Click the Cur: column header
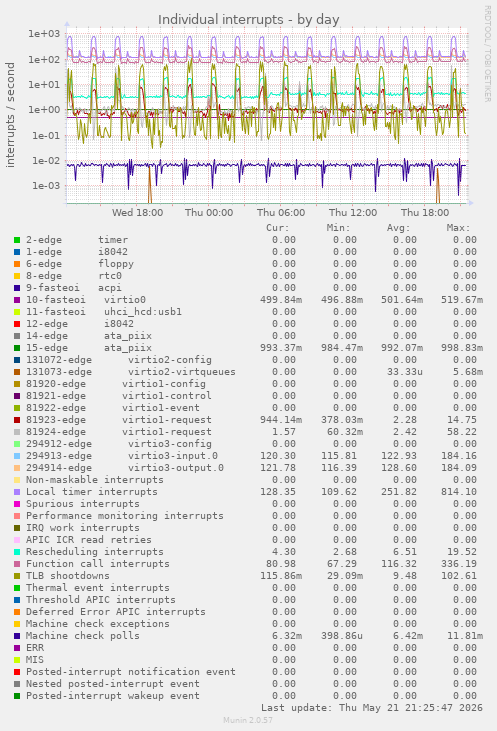This screenshot has width=497, height=731. click(x=278, y=228)
